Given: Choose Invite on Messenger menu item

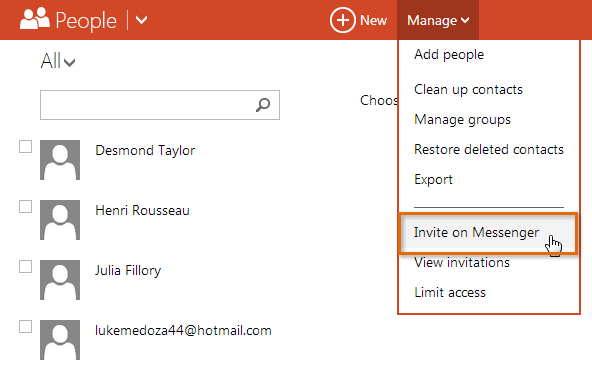Looking at the screenshot, I should tap(489, 233).
